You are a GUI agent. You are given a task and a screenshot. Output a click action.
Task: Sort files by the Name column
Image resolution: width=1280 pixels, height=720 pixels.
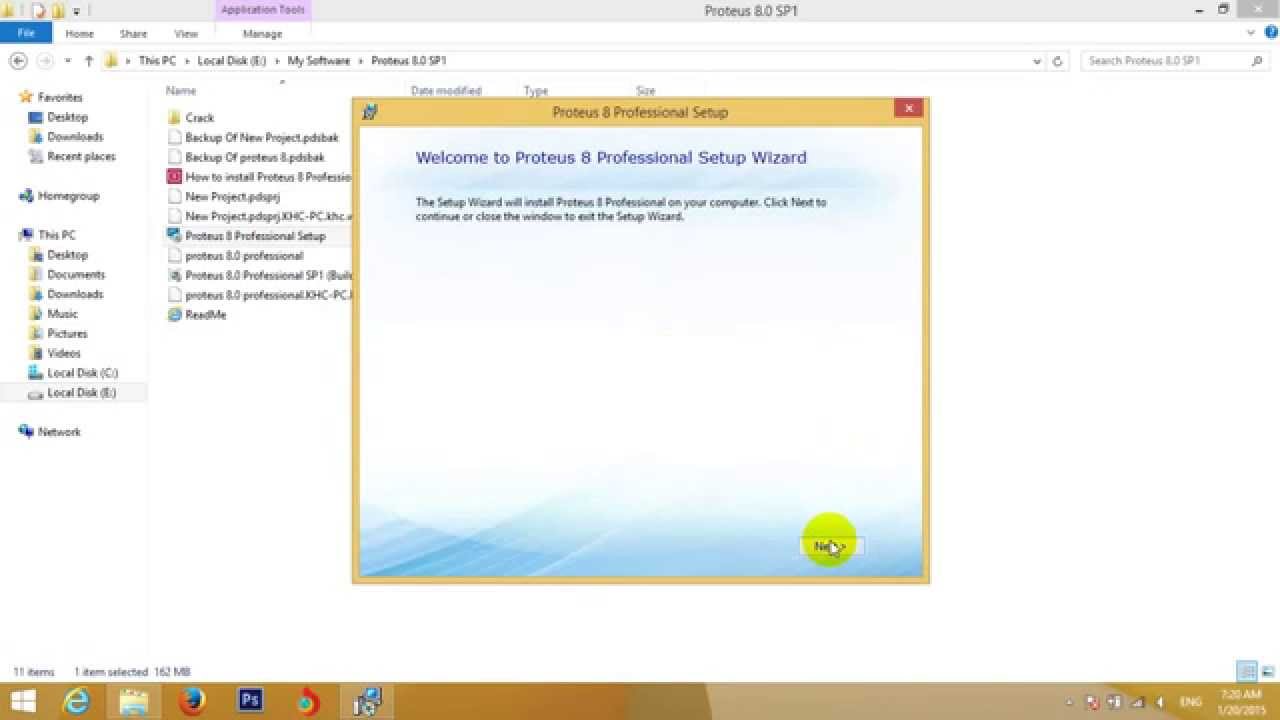tap(181, 91)
